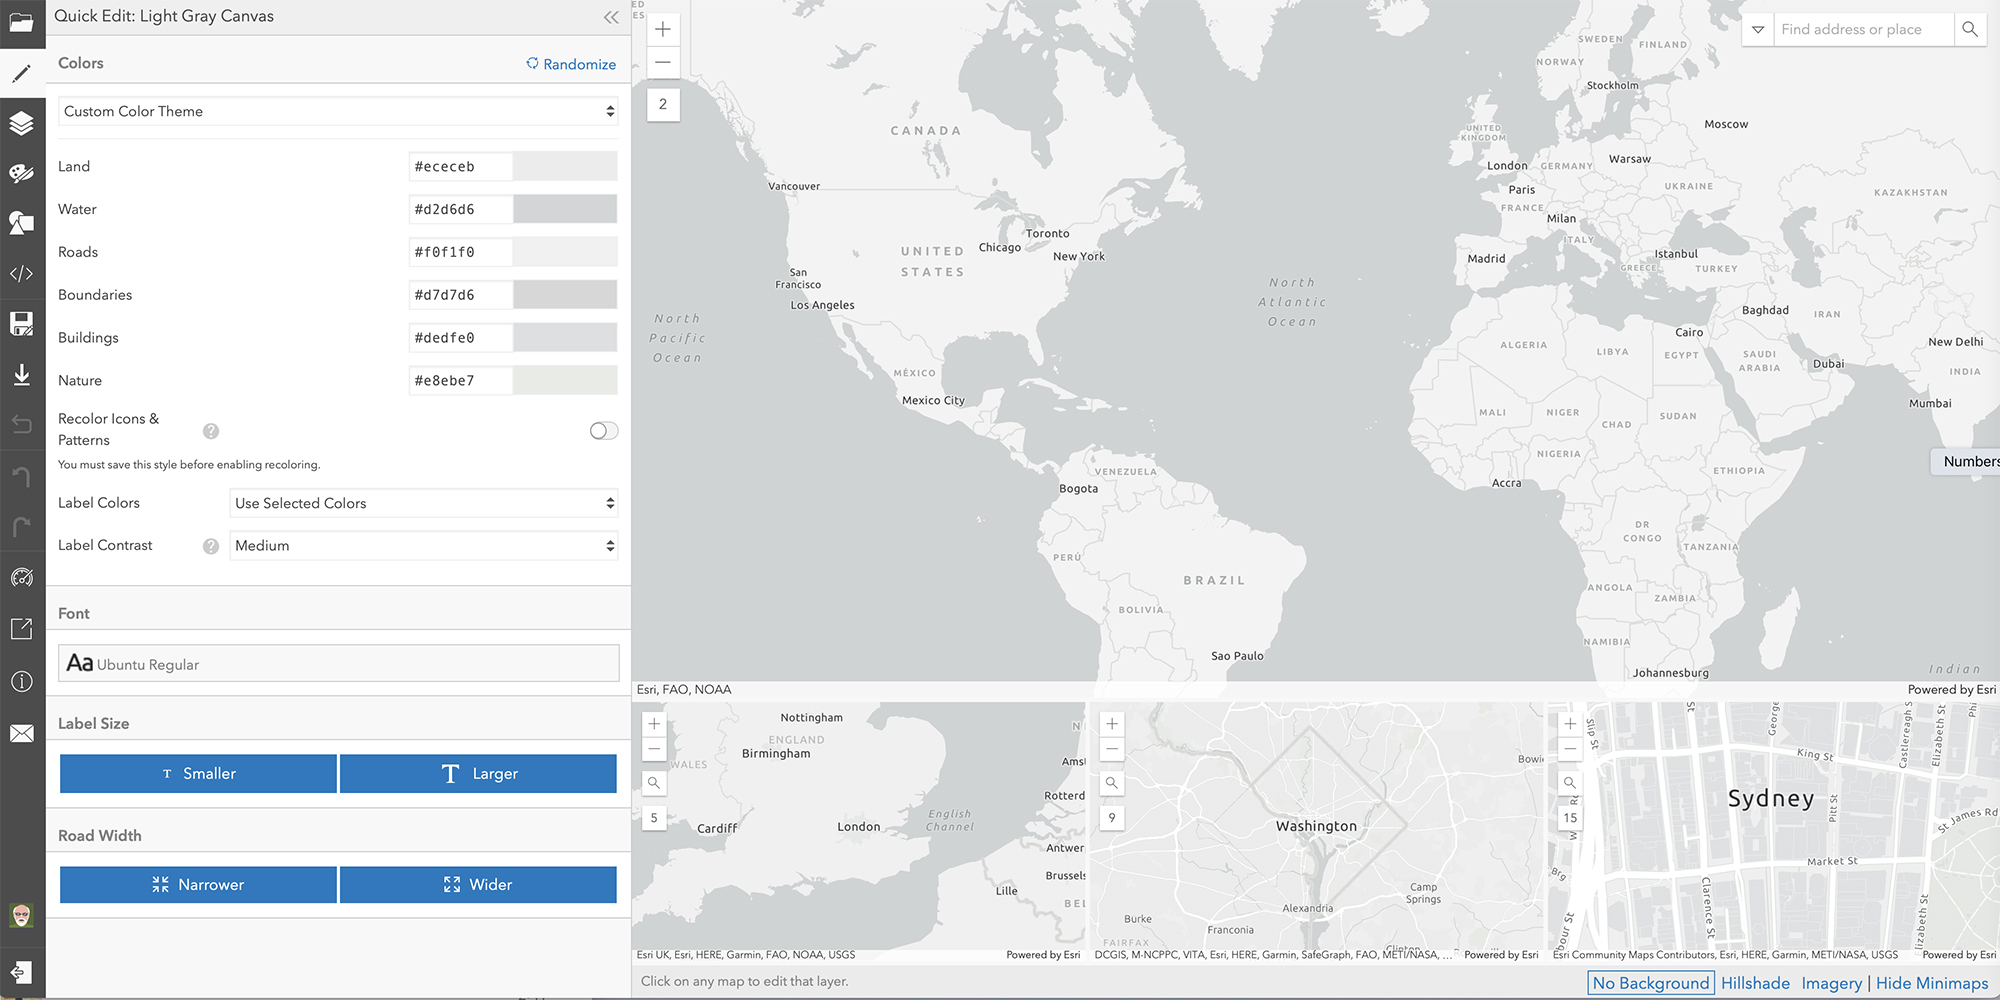The height and width of the screenshot is (1000, 2000).
Task: Open the Quick Edit pencil tool
Action: (x=22, y=72)
